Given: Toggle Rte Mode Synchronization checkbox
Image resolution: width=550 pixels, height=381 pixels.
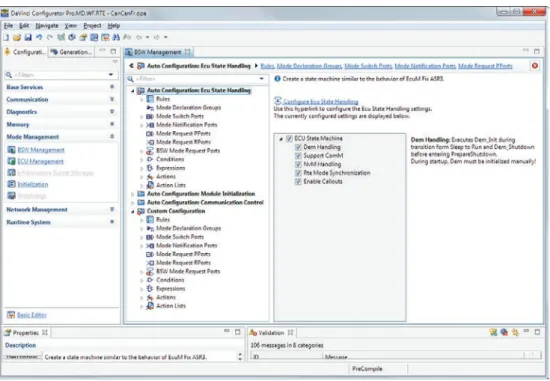Looking at the screenshot, I should (298, 173).
